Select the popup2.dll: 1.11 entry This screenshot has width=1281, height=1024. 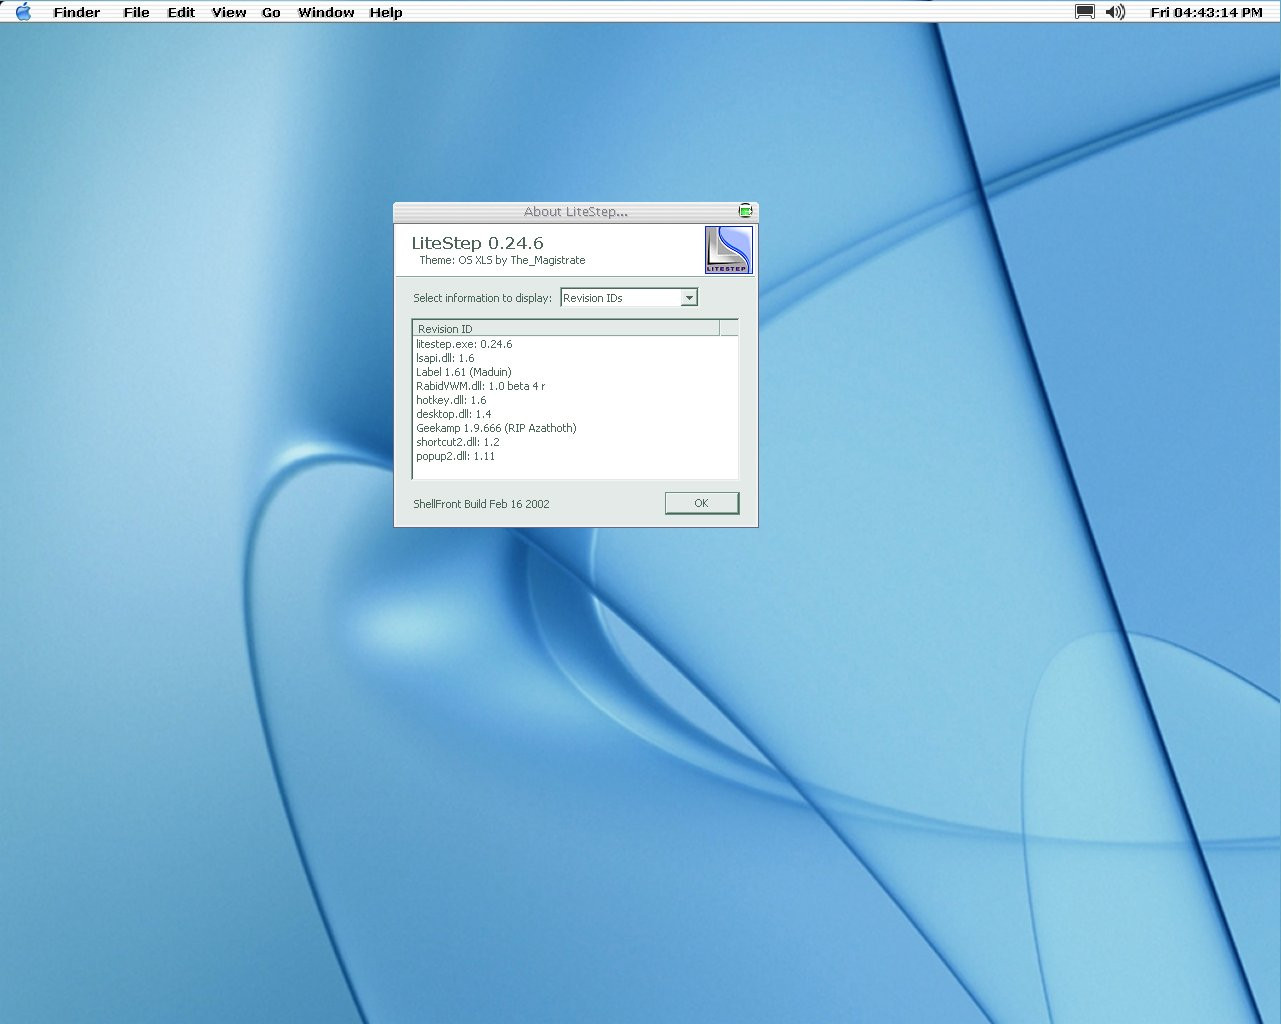(455, 456)
